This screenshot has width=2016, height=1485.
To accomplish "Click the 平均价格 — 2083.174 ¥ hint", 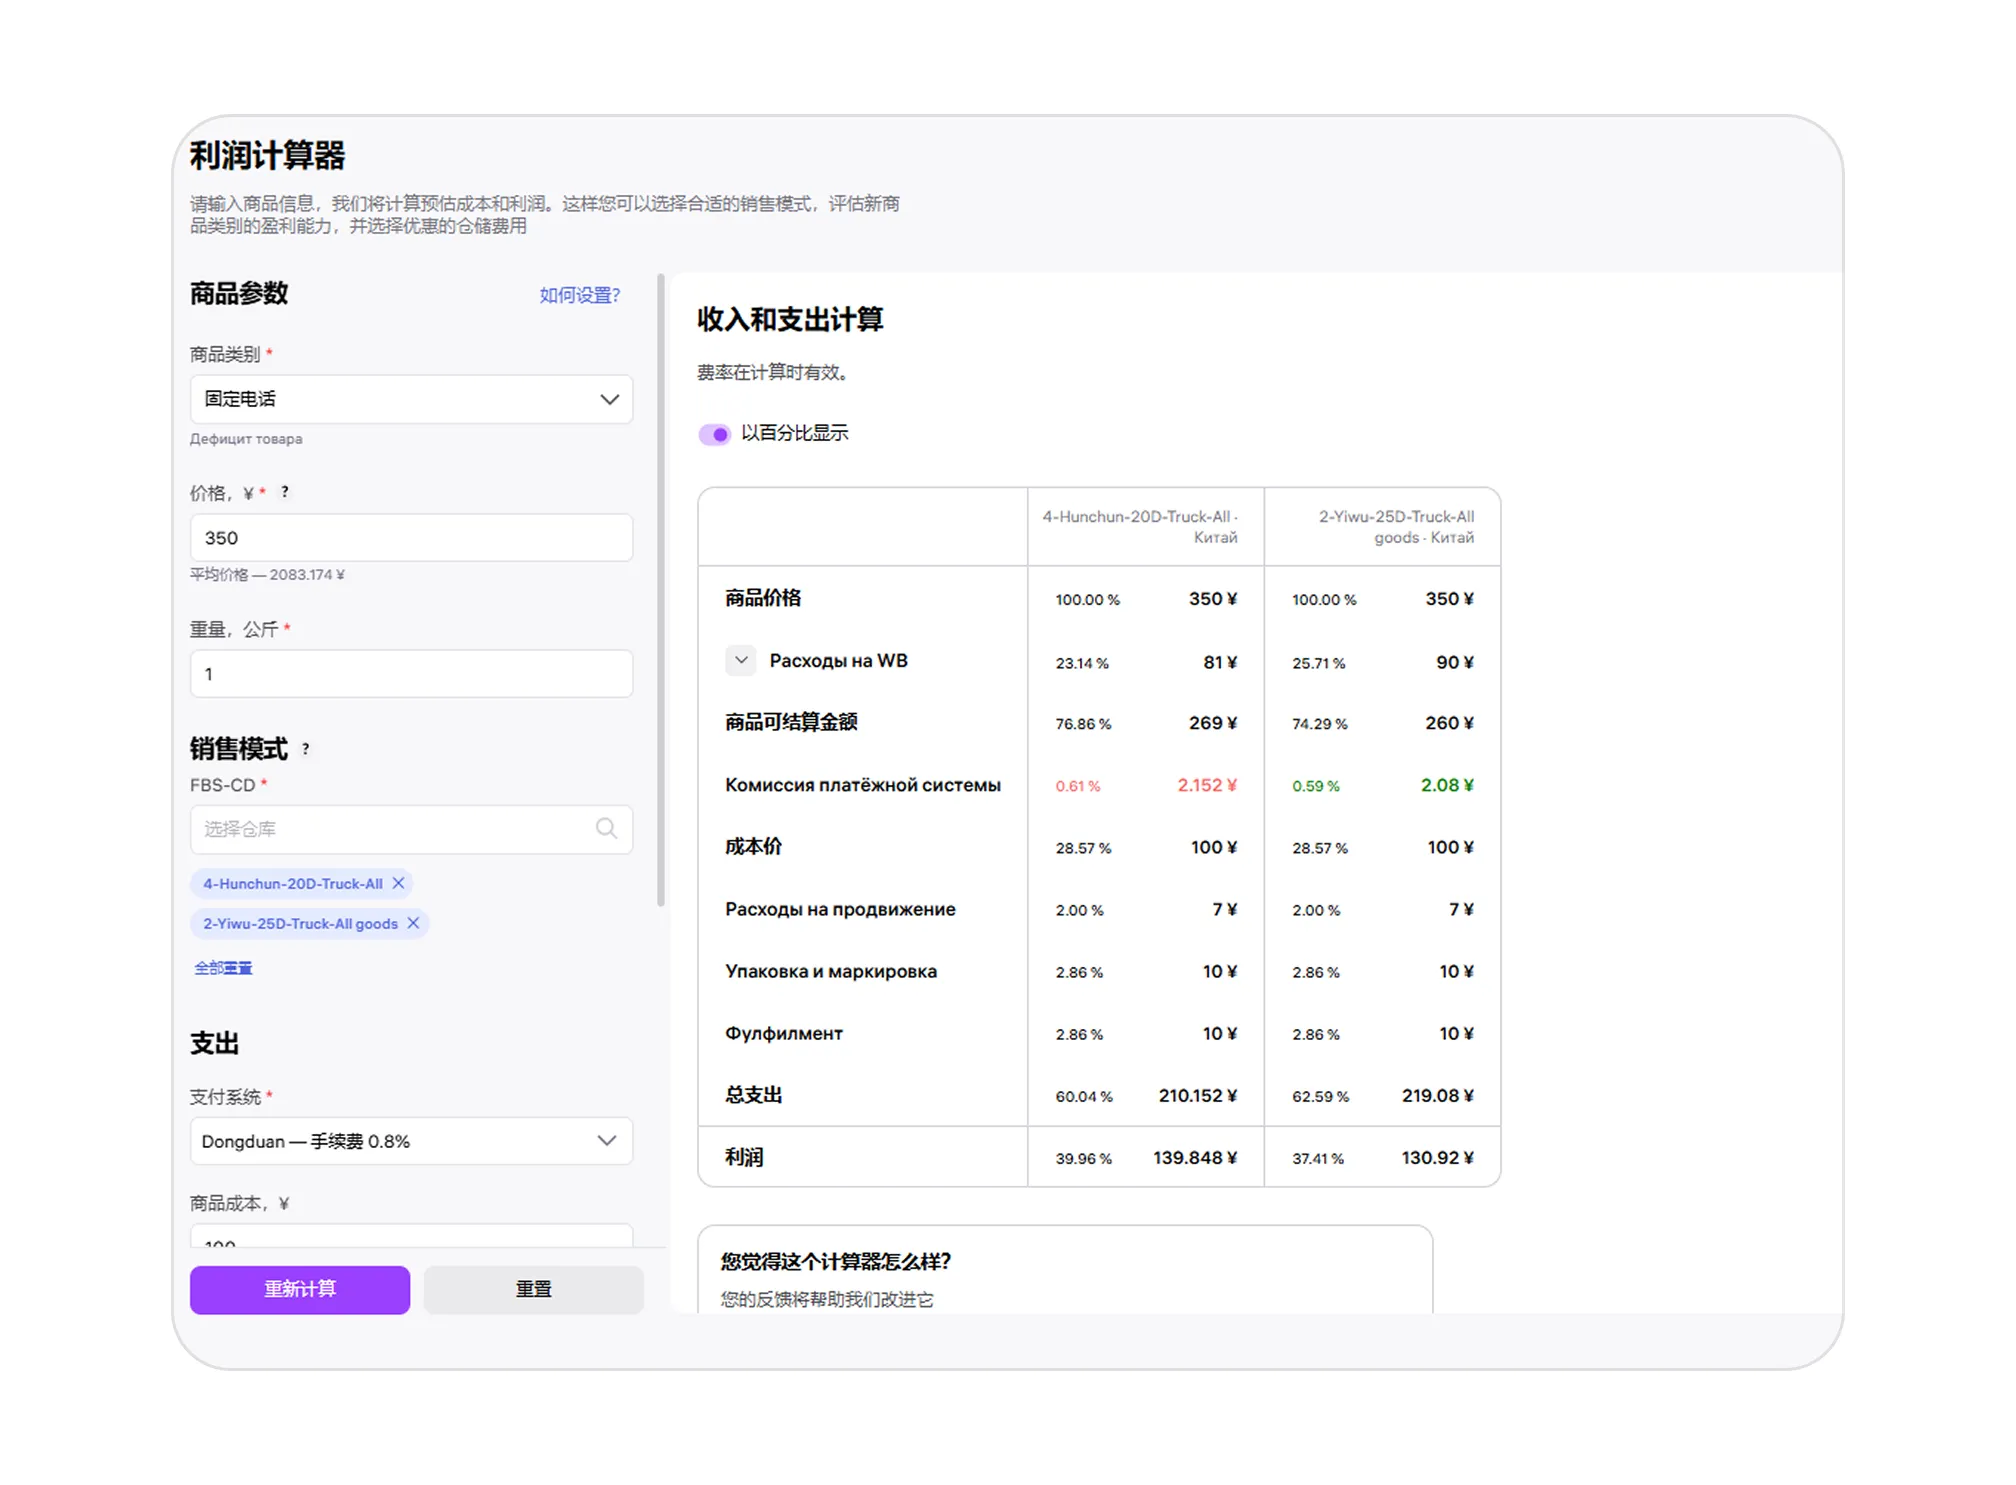I will pyautogui.click(x=267, y=575).
